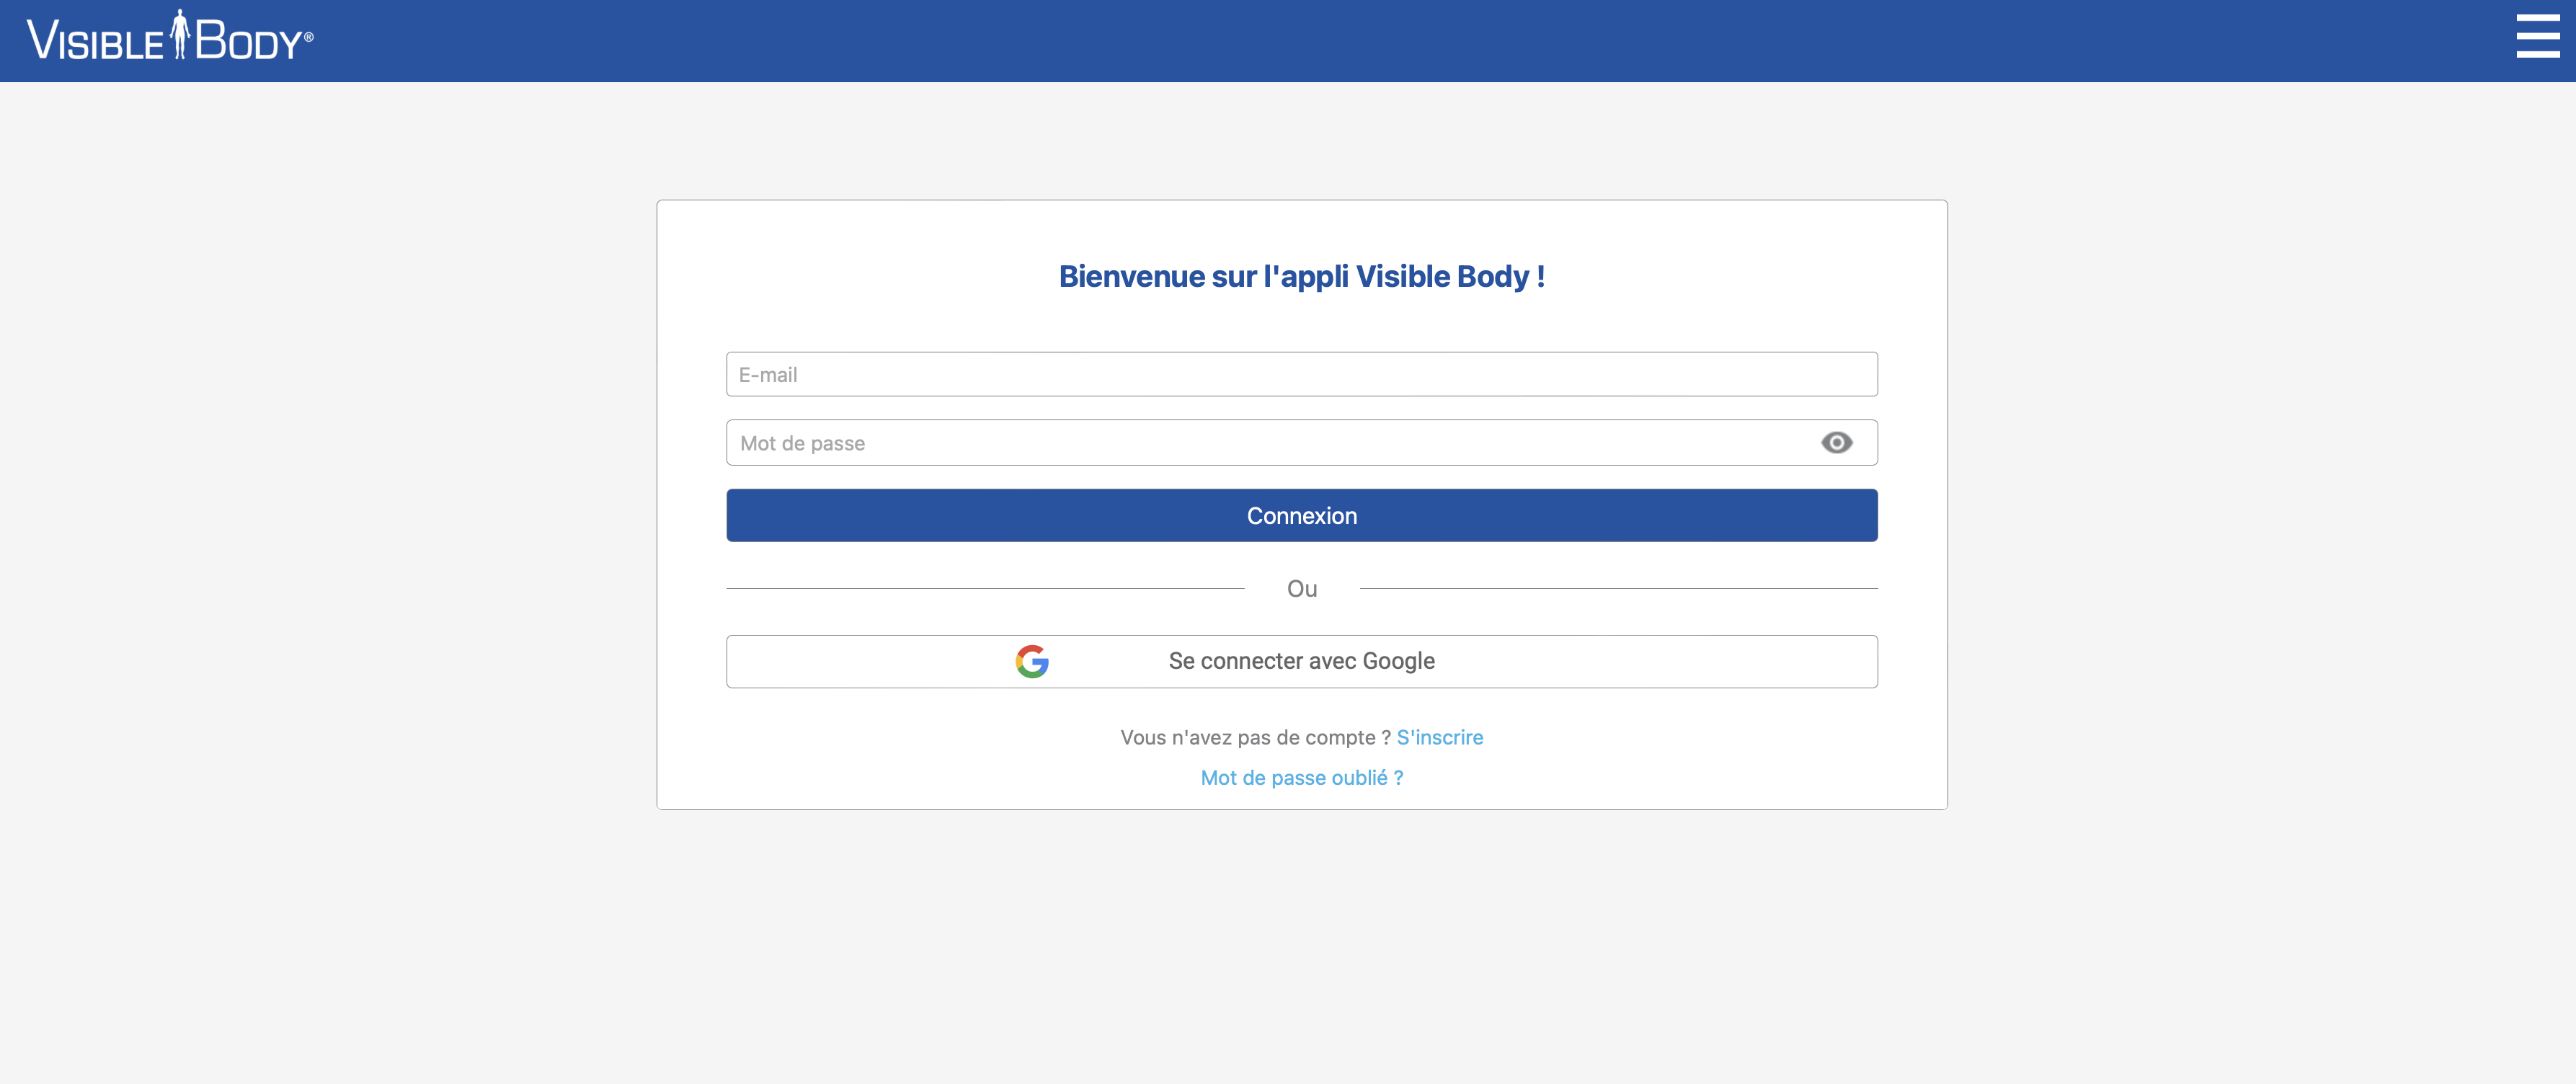Focus the Mot de passe field

coord(1301,442)
